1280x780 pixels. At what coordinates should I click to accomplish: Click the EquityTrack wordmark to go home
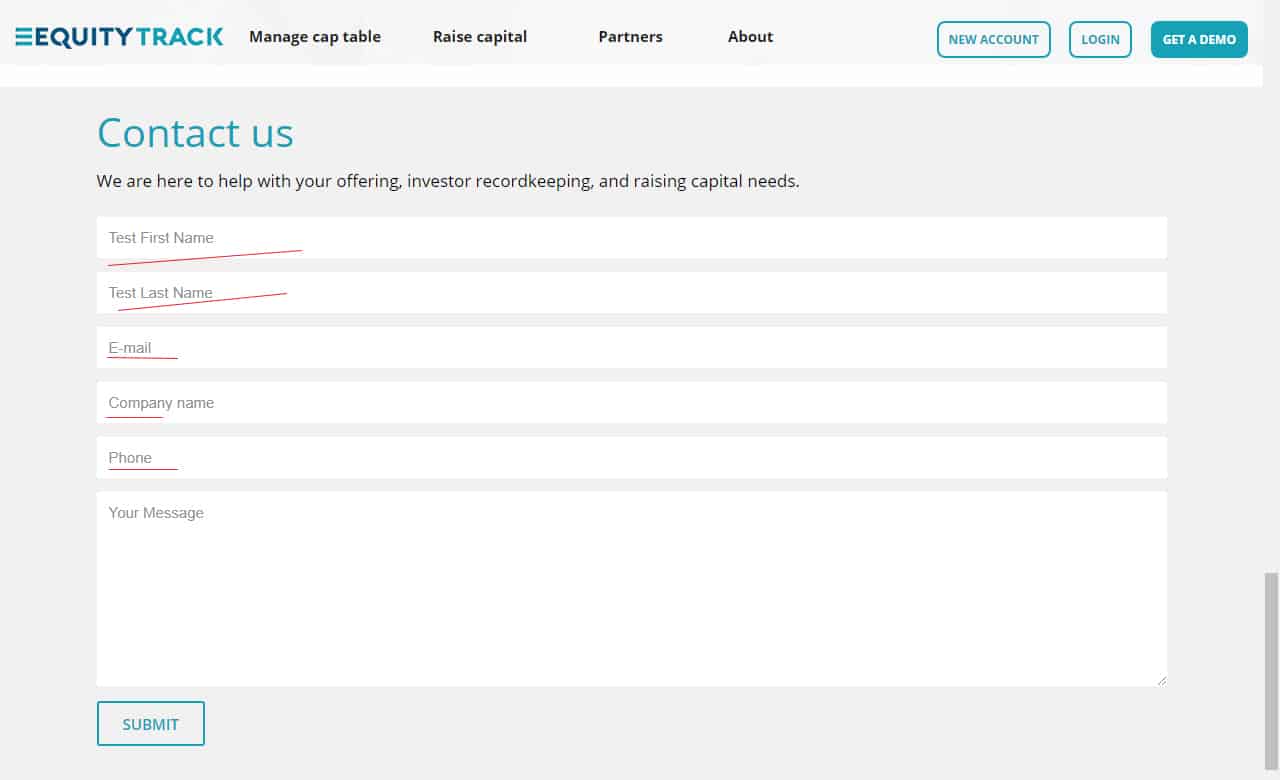[x=129, y=37]
